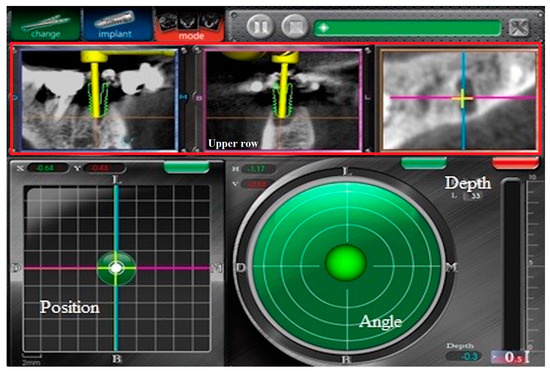Click the X offset value -0.64

click(47, 168)
